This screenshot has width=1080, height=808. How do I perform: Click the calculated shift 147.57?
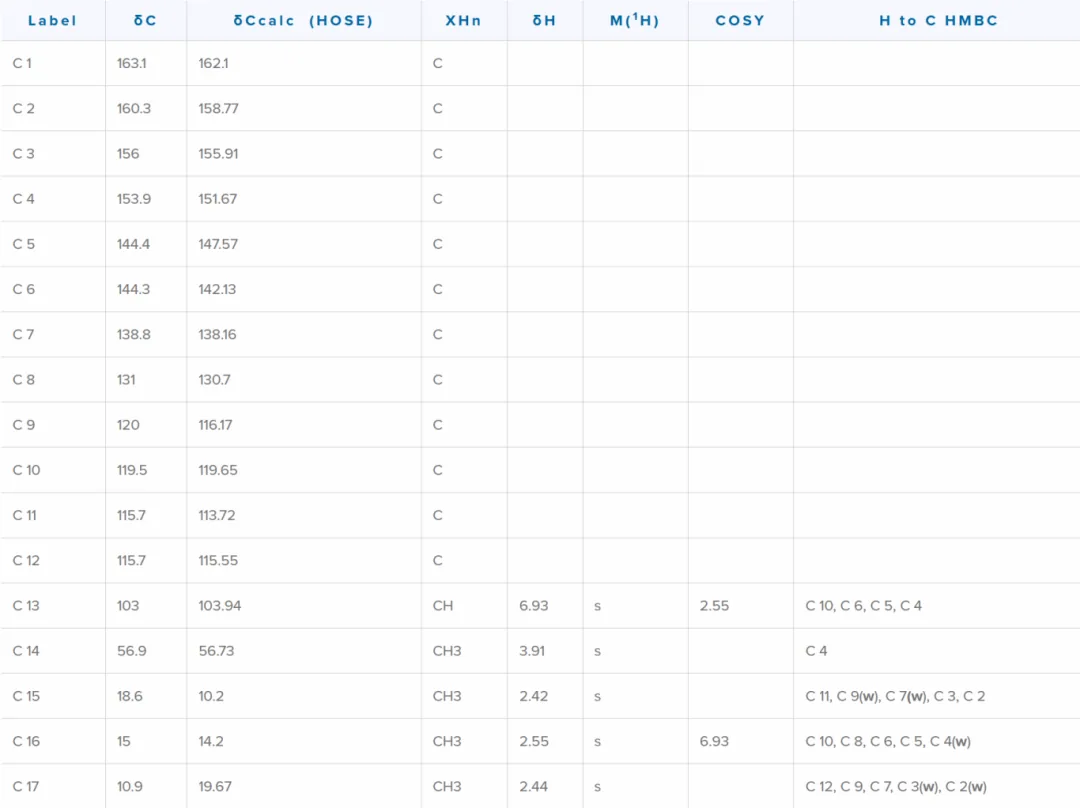(218, 245)
